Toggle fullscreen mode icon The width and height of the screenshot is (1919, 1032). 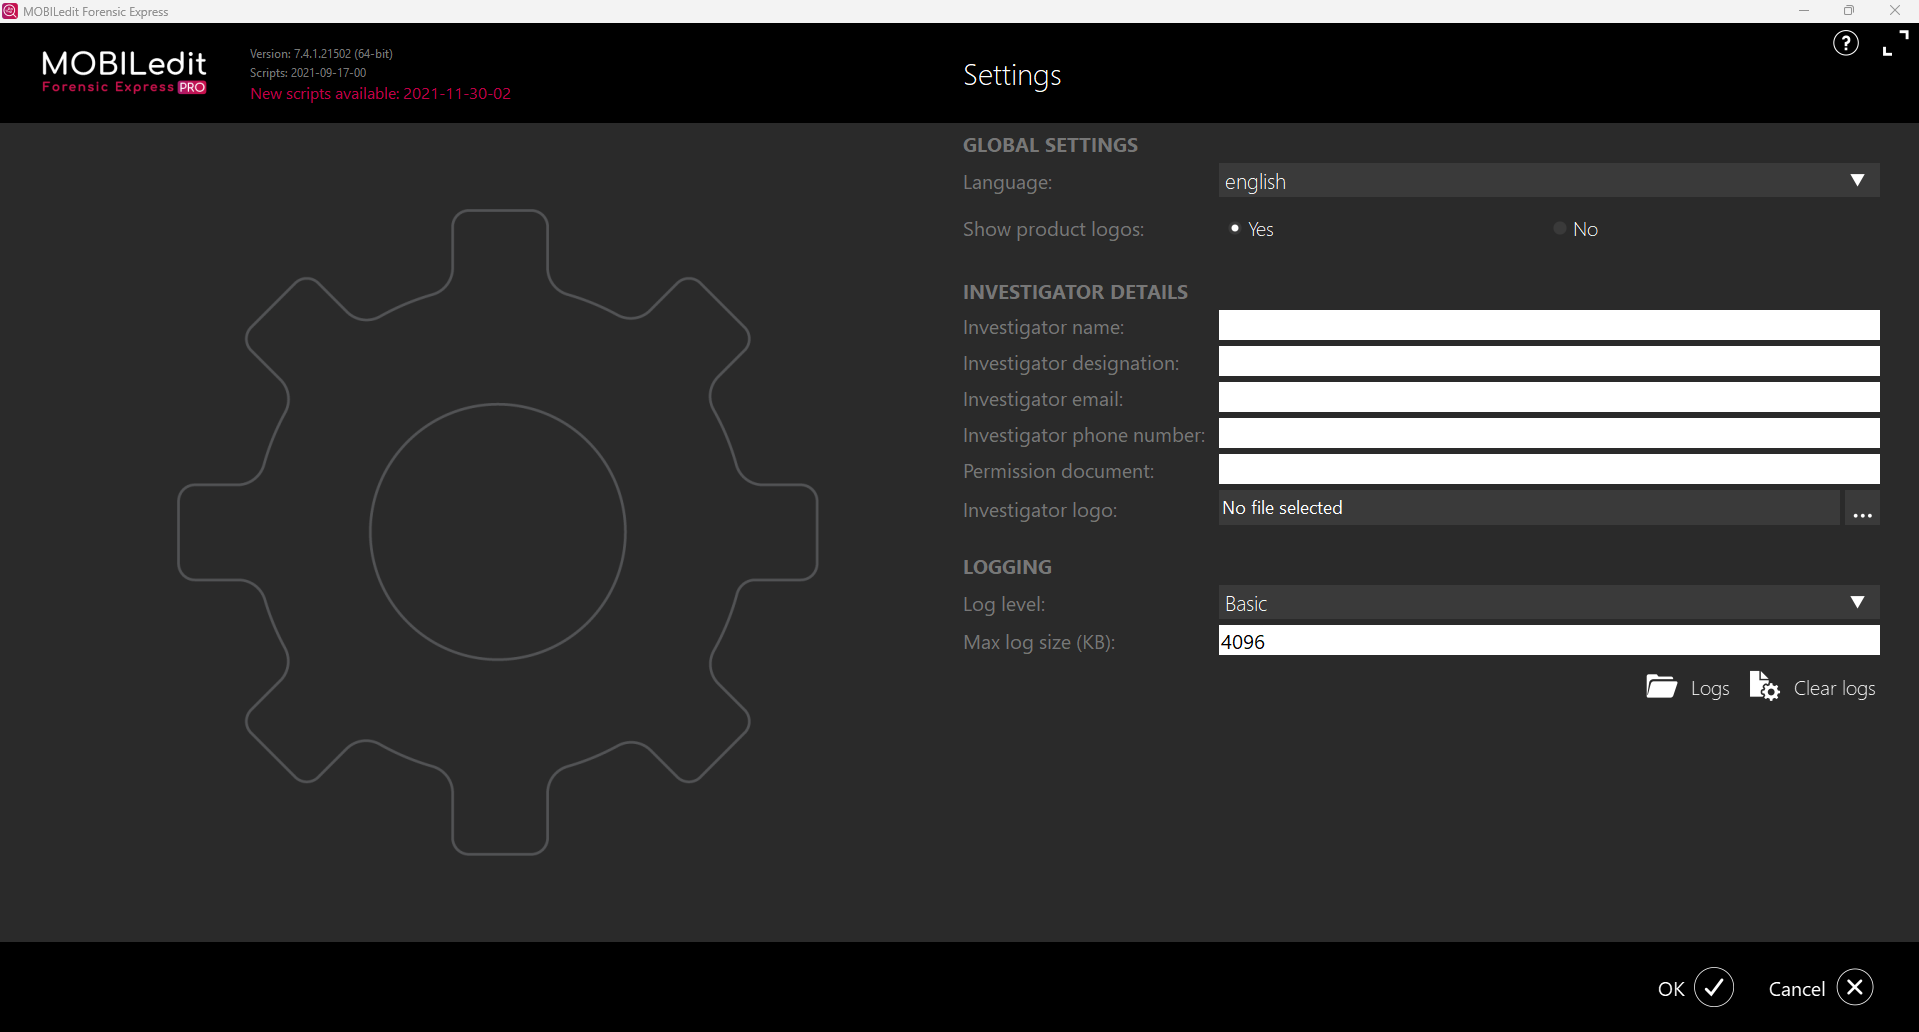[x=1895, y=43]
